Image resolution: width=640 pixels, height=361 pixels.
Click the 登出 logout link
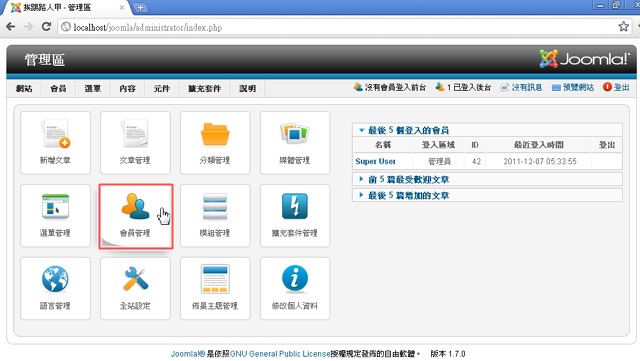[622, 87]
